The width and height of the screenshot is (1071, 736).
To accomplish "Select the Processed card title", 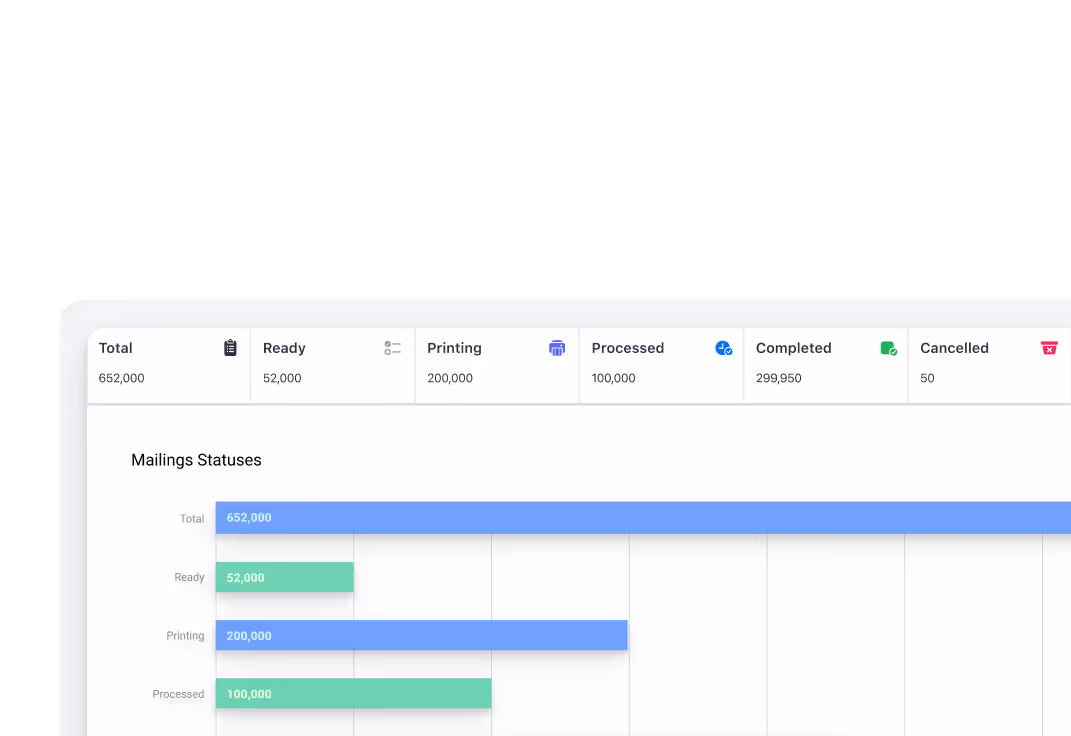I will coord(628,348).
